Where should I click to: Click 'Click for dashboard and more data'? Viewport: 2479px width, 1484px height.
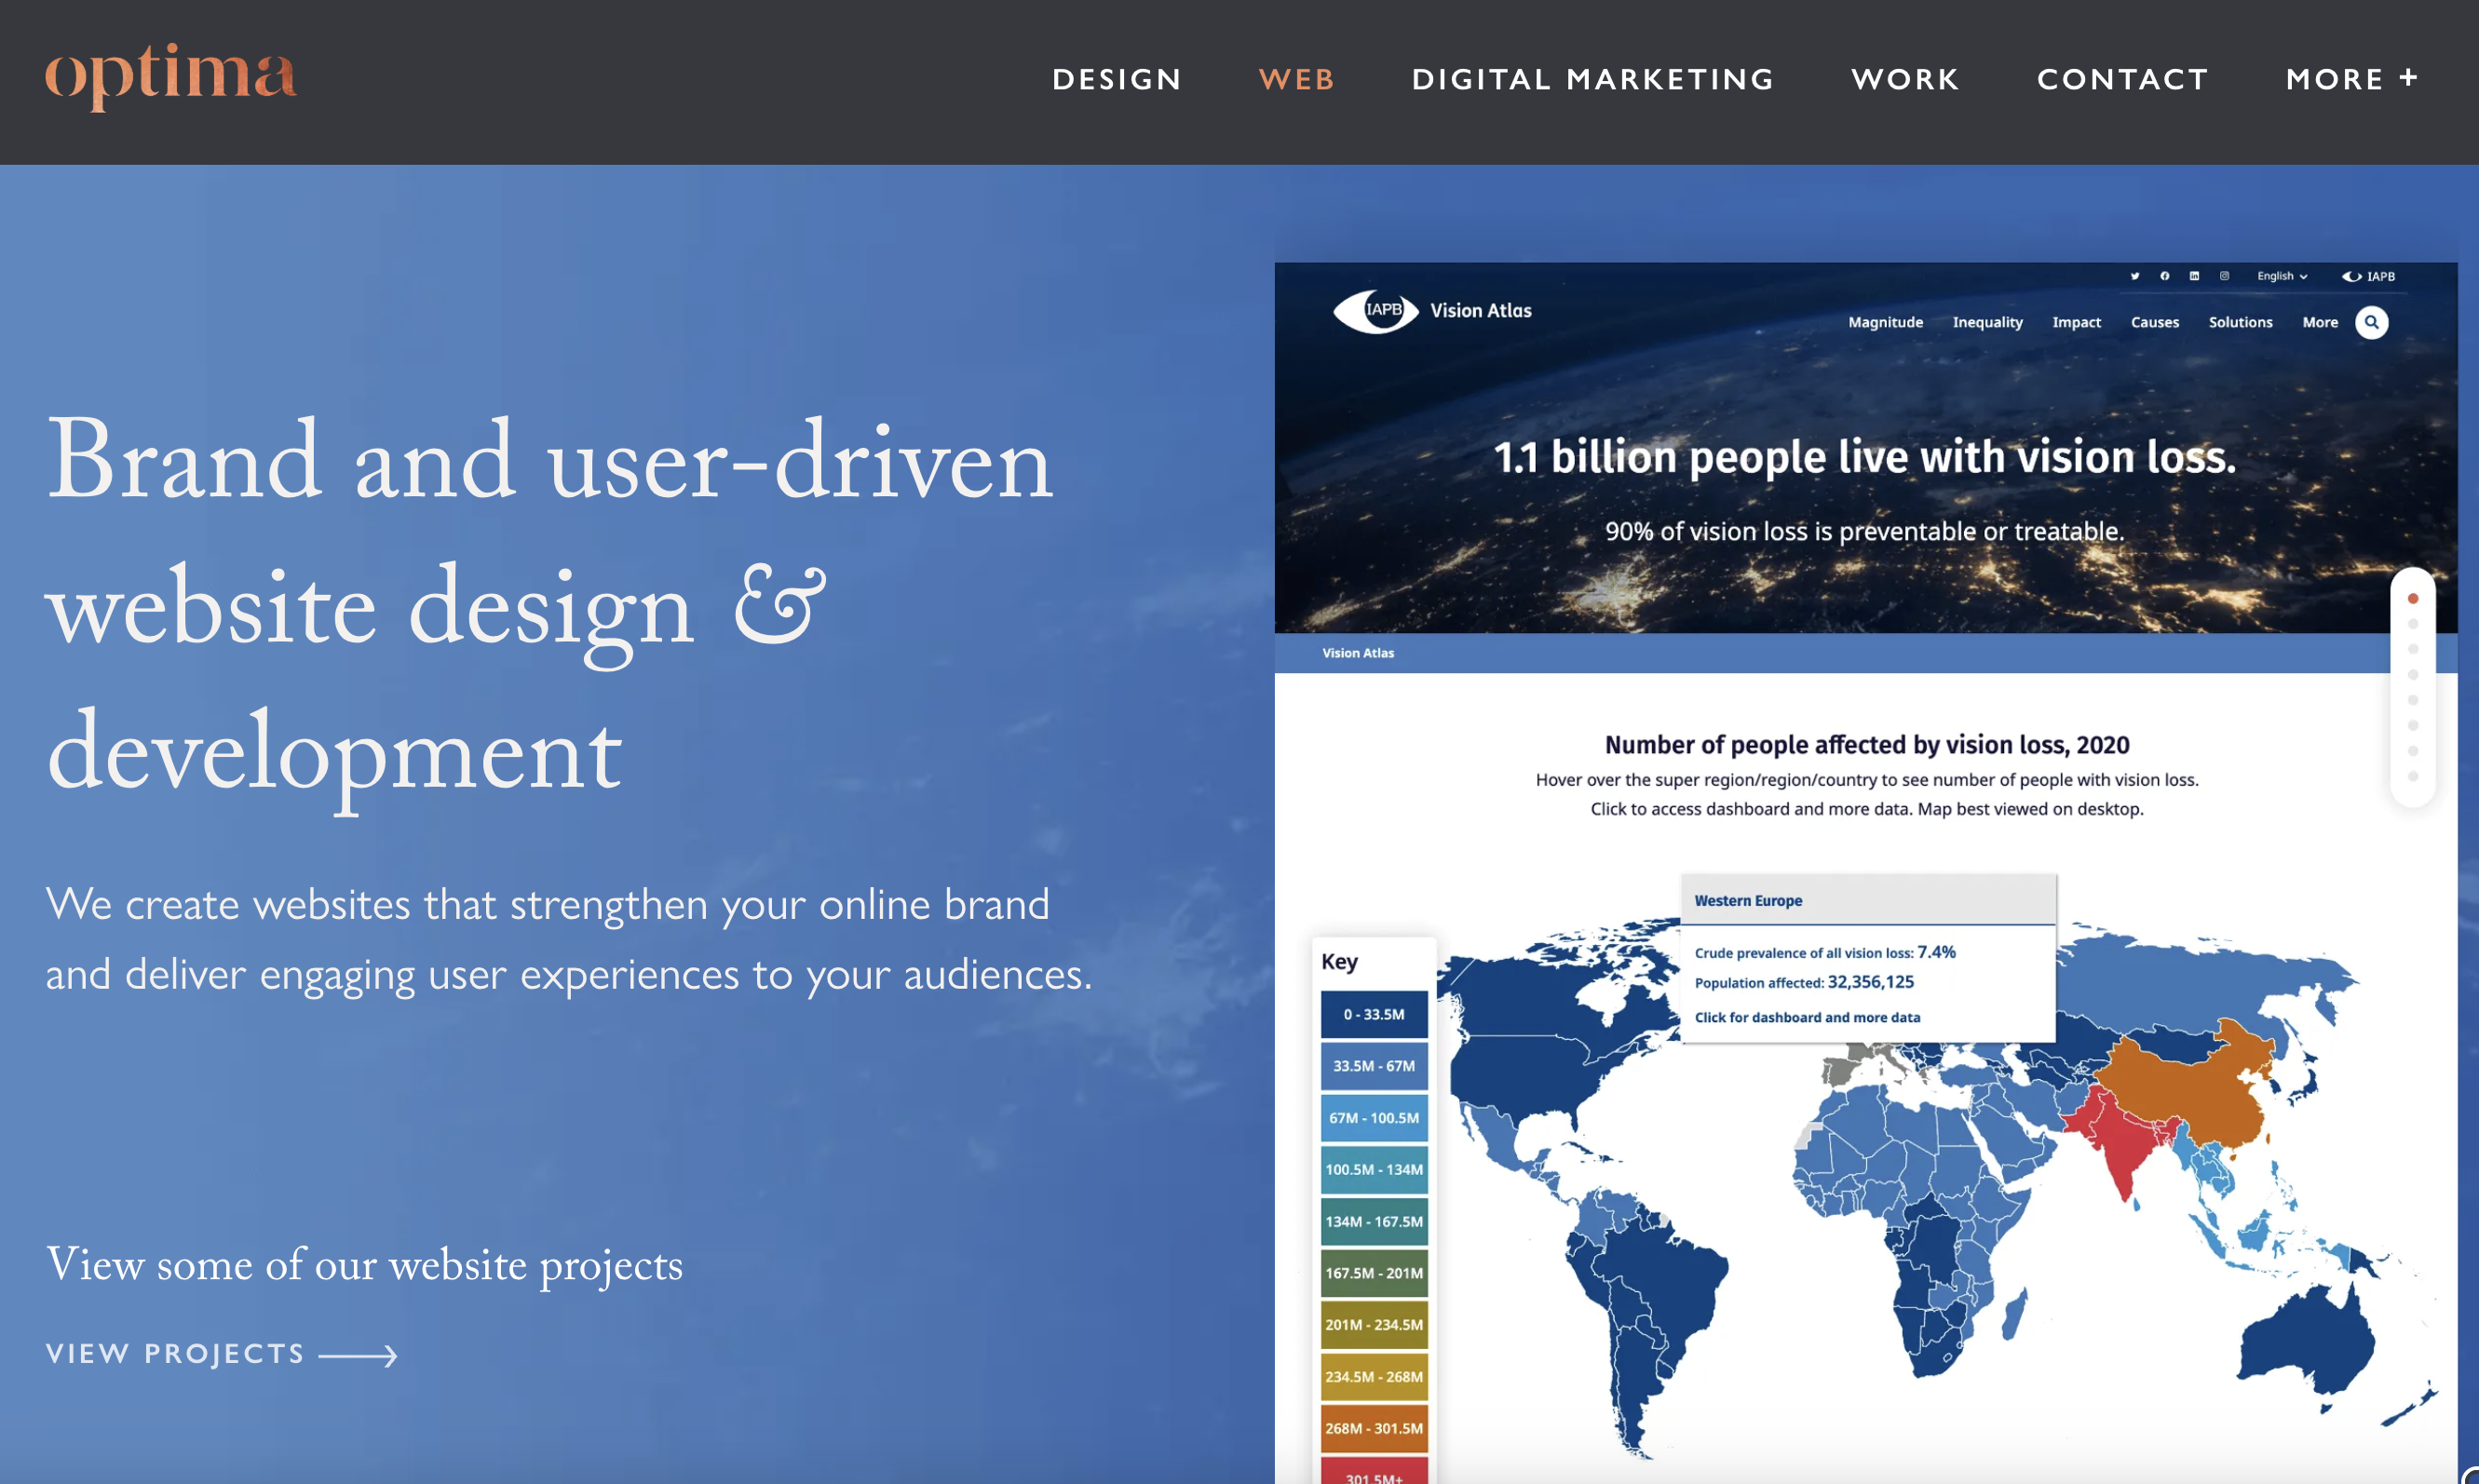pos(1806,1017)
